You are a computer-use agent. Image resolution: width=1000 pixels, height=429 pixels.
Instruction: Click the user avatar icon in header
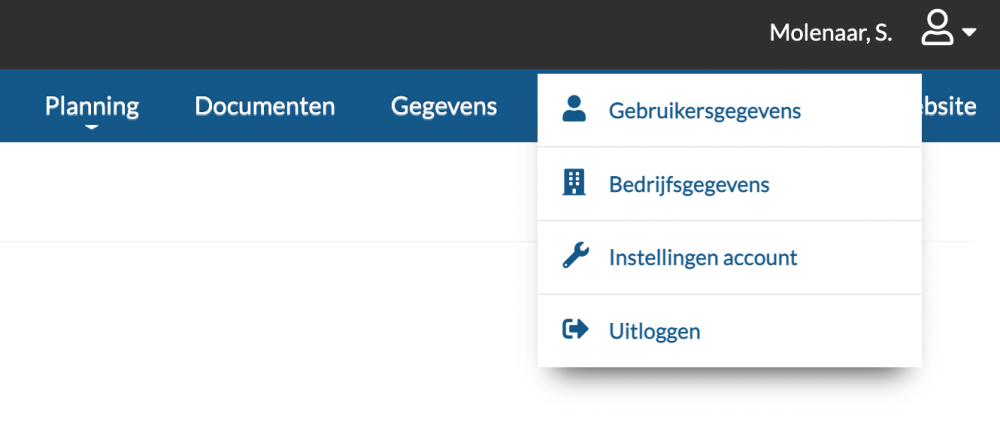coord(937,29)
